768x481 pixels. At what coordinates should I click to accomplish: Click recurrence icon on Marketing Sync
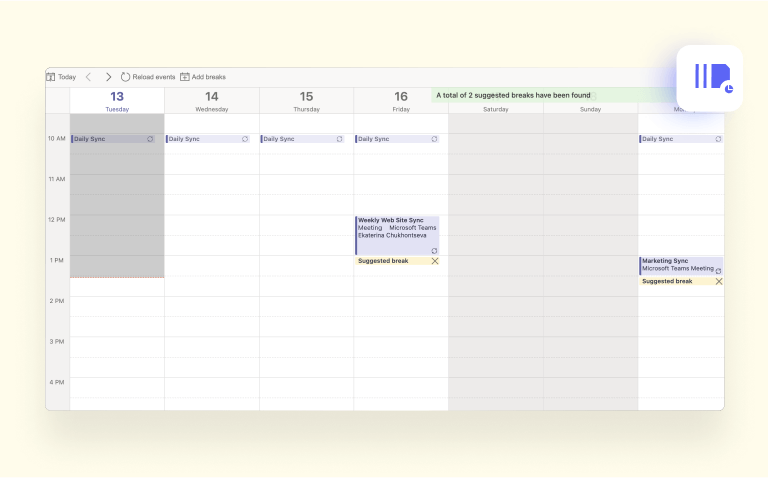pyautogui.click(x=718, y=271)
